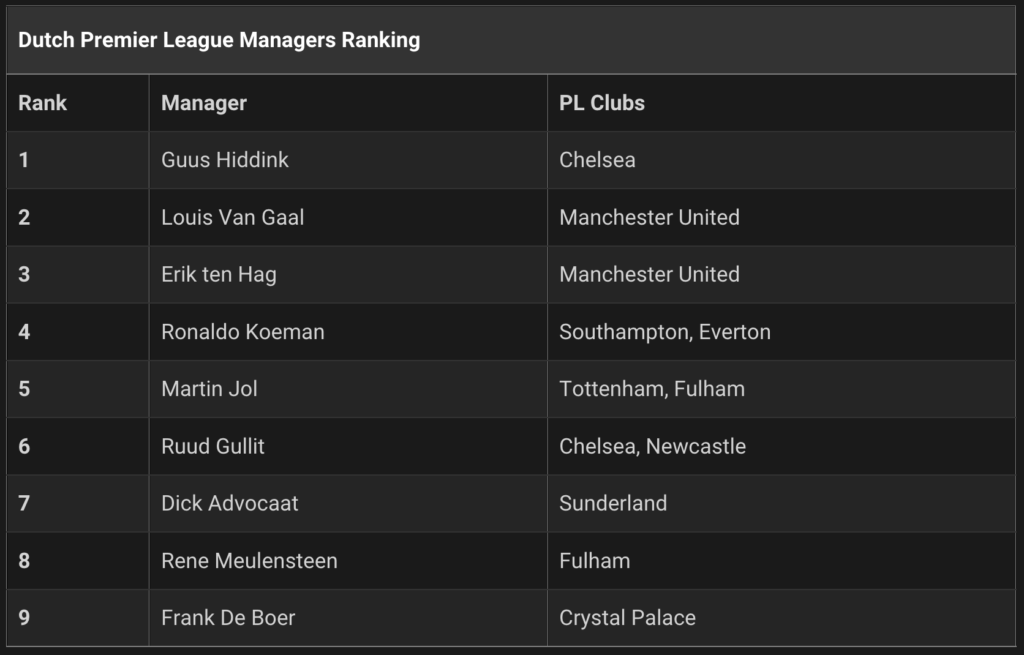Screen dimensions: 1024x655
Task: Click the Guus Hiddink cell
Action: pos(348,160)
